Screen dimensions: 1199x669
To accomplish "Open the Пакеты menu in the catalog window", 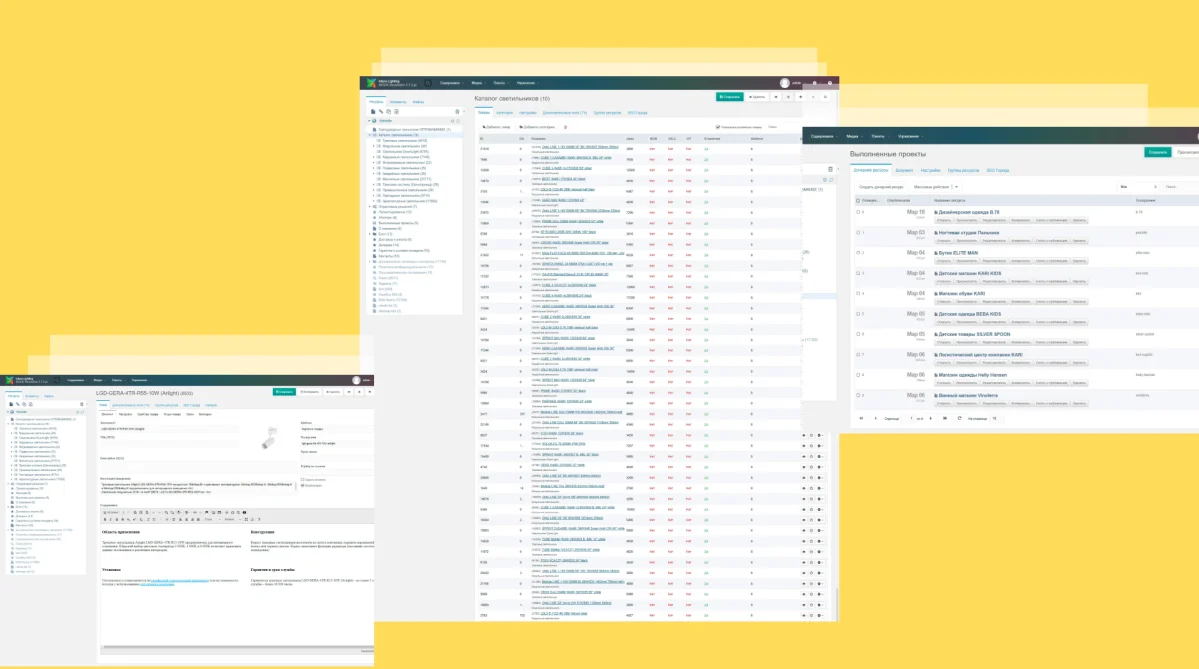I will 500,83.
